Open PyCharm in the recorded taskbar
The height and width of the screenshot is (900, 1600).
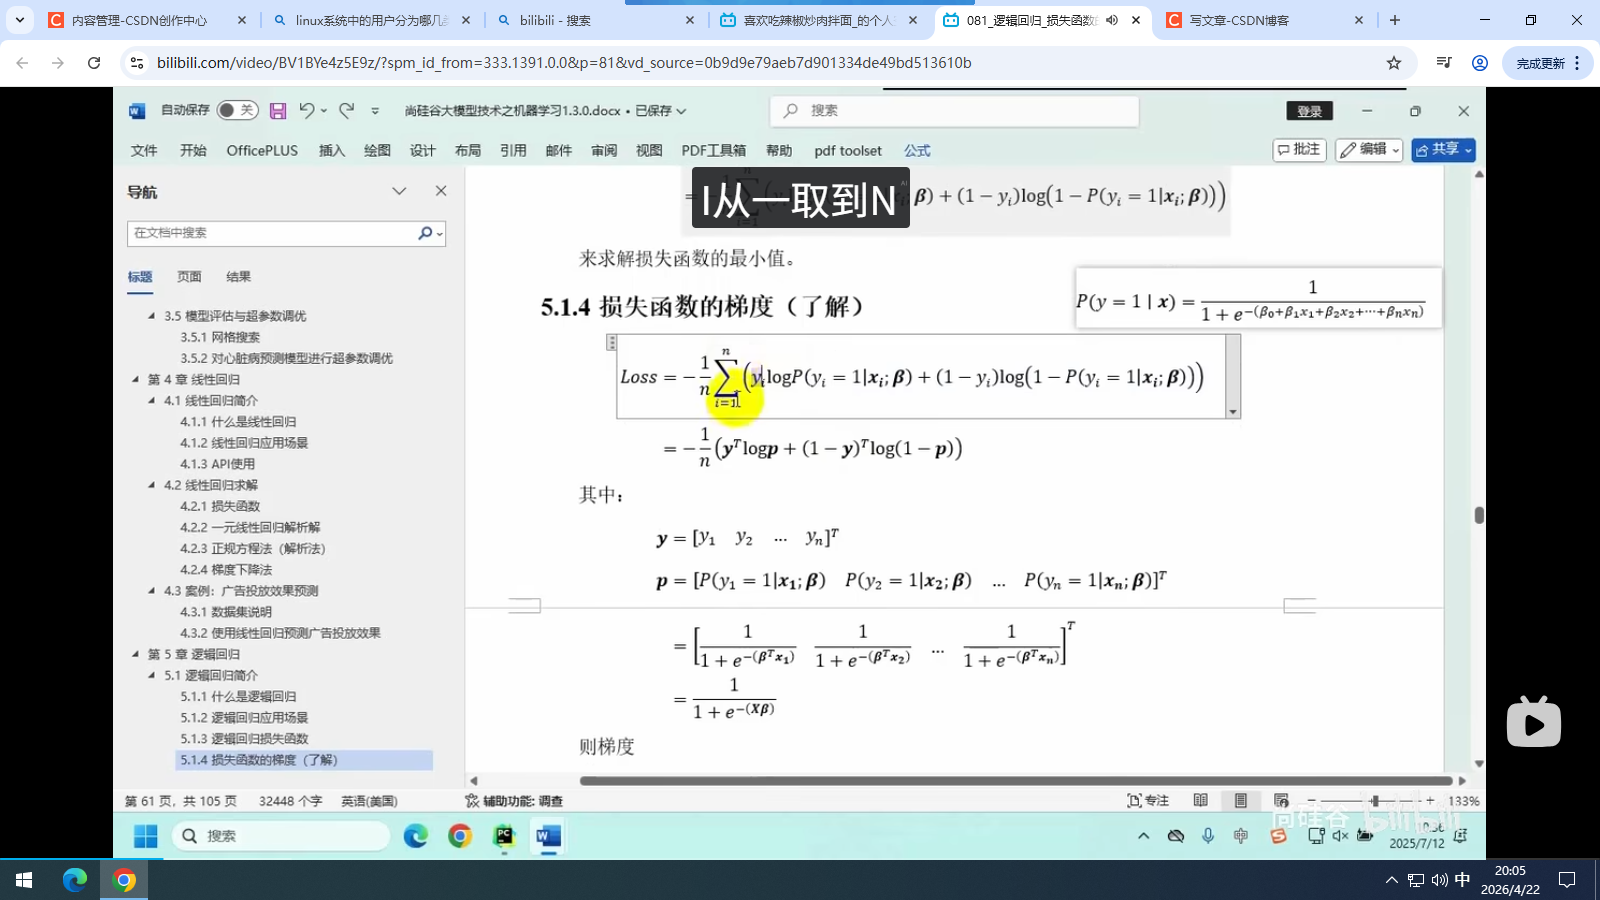[504, 836]
